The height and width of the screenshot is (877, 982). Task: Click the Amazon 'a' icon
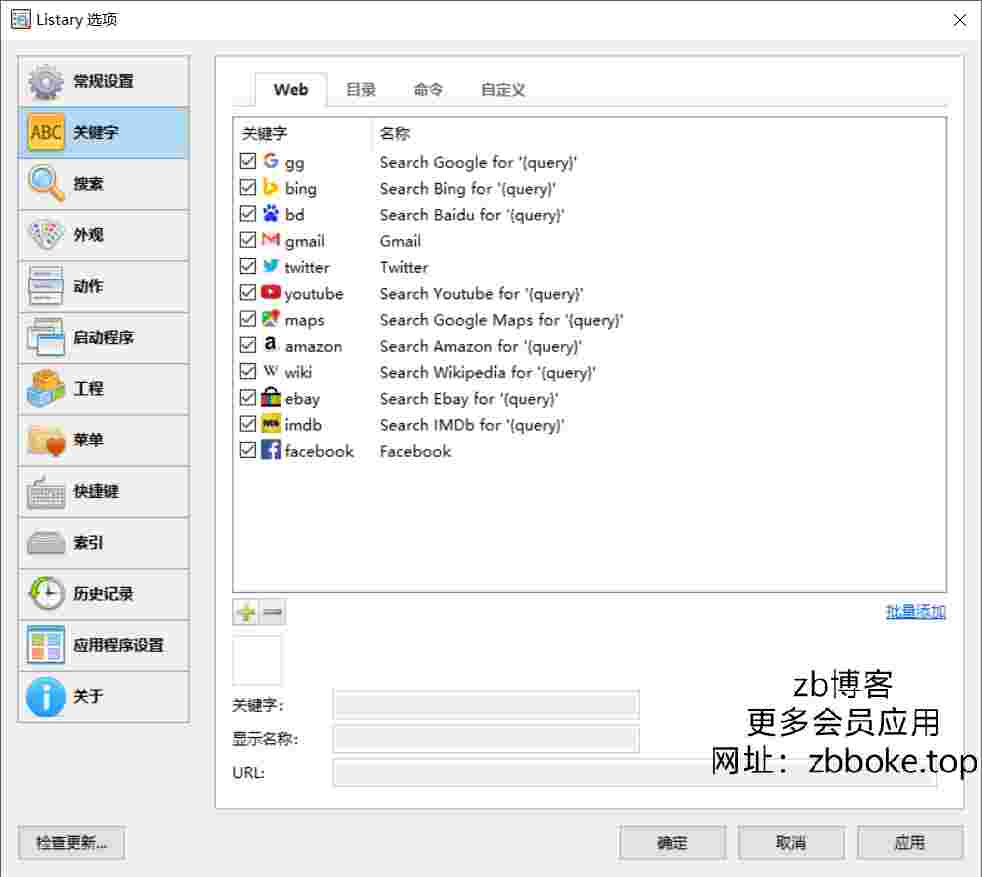[x=271, y=345]
